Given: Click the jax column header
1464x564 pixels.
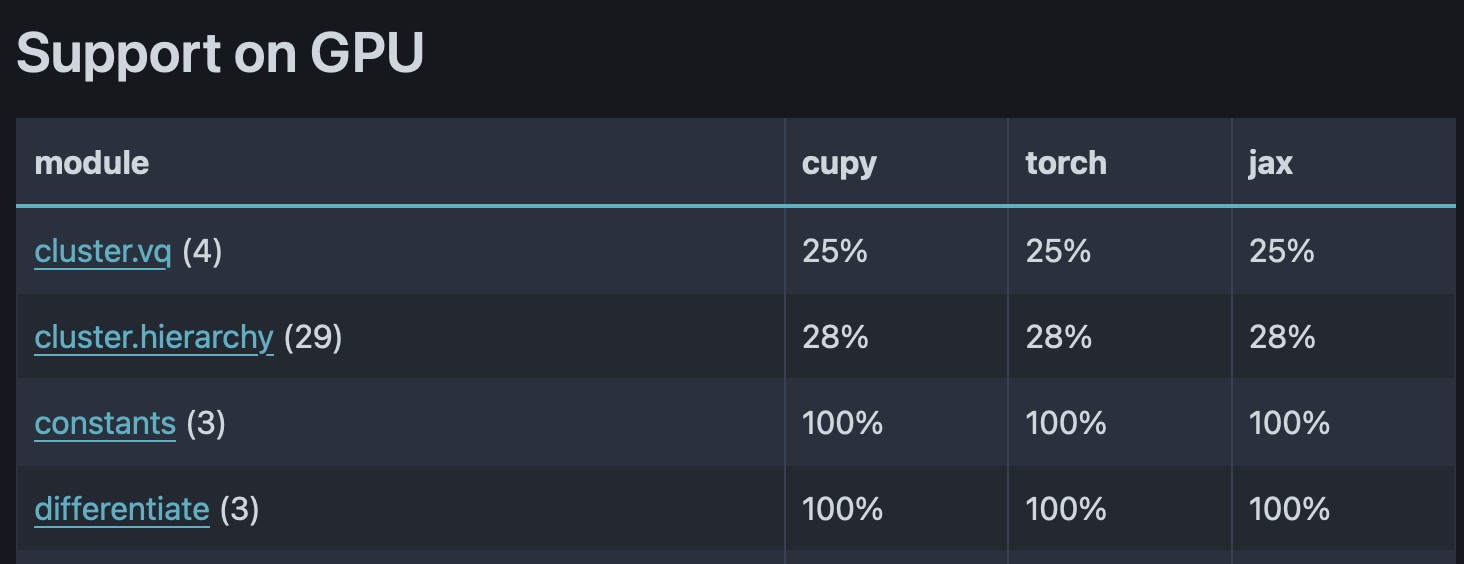Looking at the screenshot, I should tap(1271, 163).
